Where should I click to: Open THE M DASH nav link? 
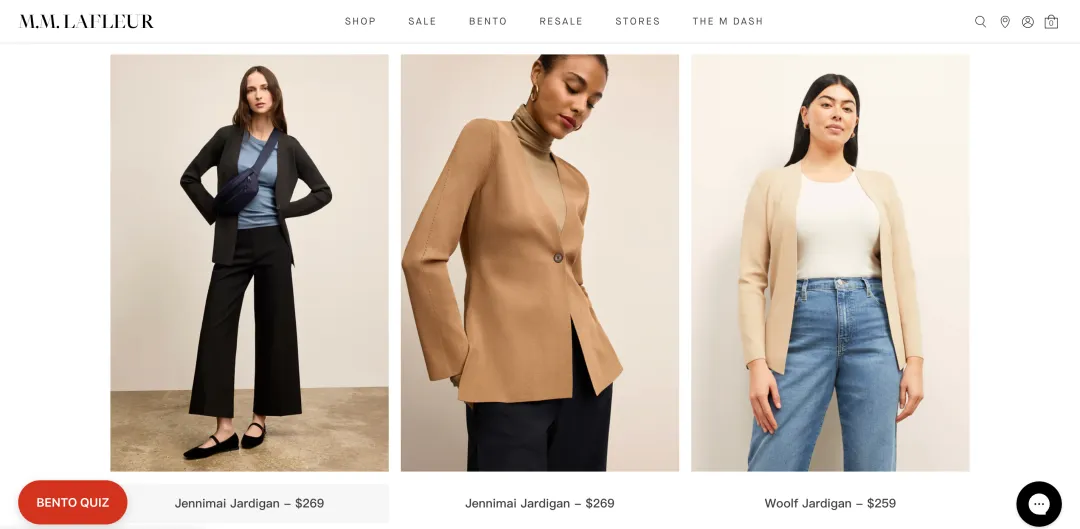click(727, 21)
